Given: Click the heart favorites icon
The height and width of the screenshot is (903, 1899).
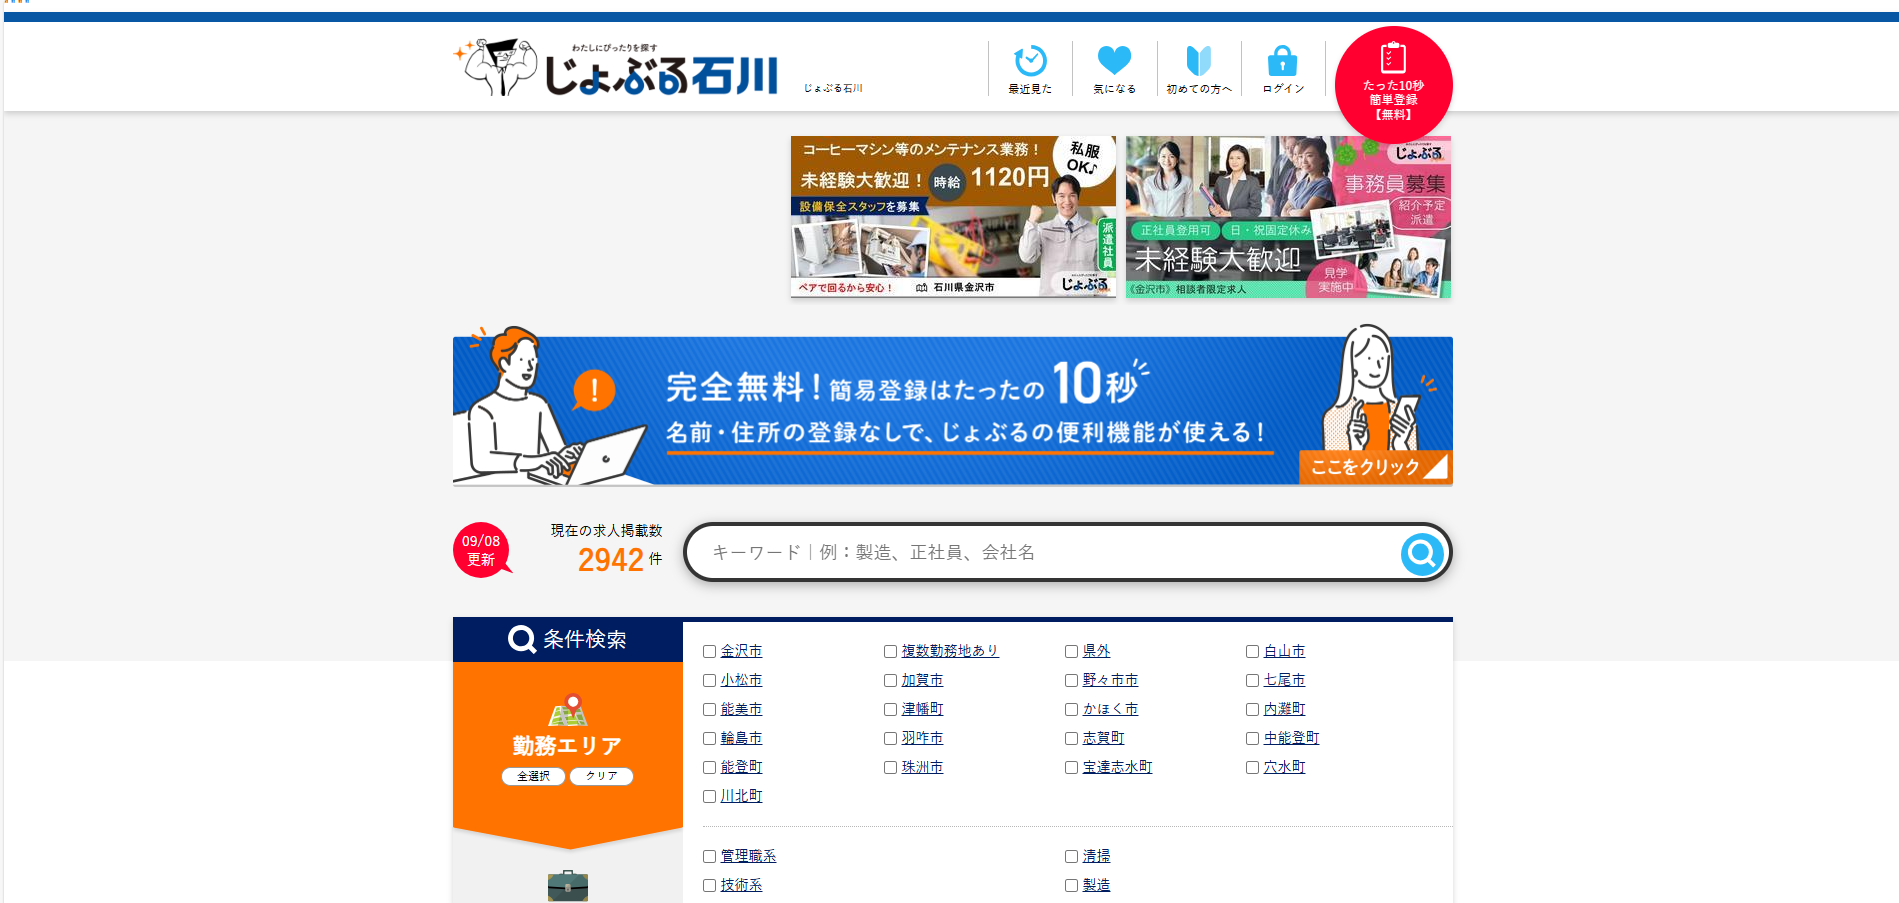Looking at the screenshot, I should [x=1114, y=62].
